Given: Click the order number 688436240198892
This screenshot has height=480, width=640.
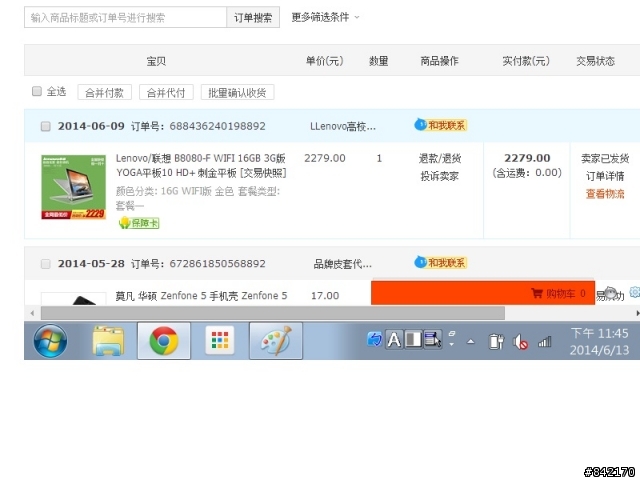Looking at the screenshot, I should click(x=218, y=126).
